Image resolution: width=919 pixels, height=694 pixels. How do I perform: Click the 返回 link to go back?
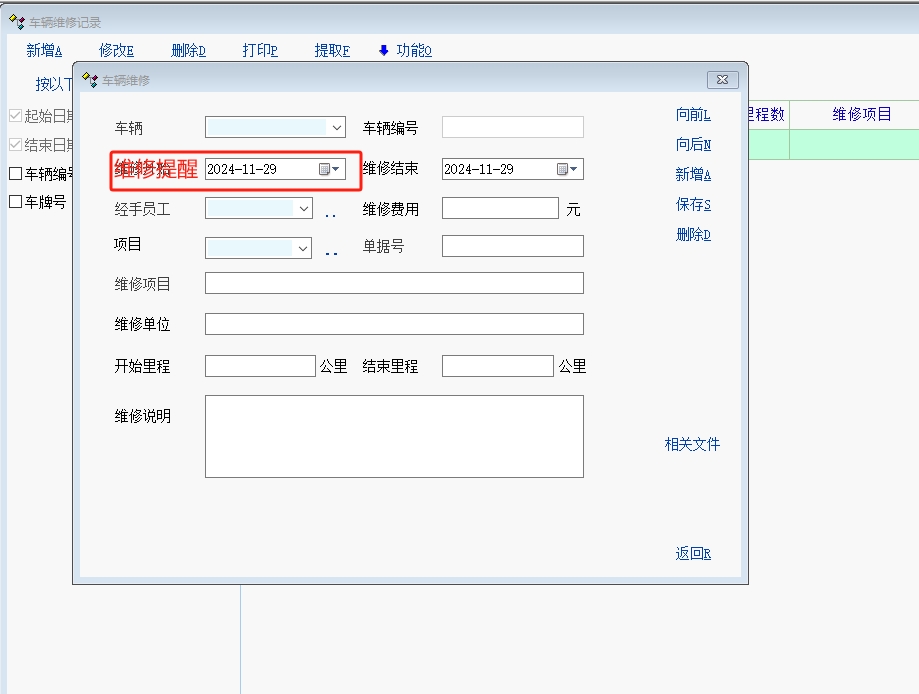(693, 554)
